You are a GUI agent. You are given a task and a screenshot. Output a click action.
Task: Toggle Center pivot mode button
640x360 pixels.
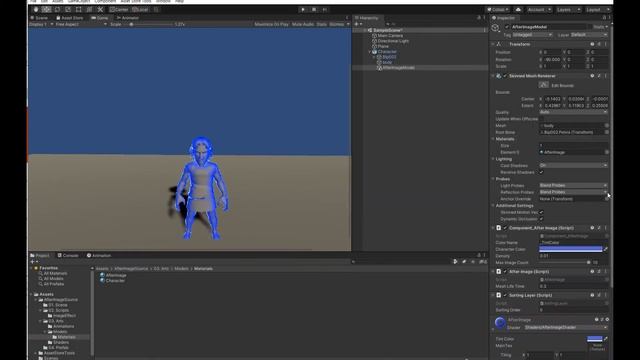pos(119,9)
